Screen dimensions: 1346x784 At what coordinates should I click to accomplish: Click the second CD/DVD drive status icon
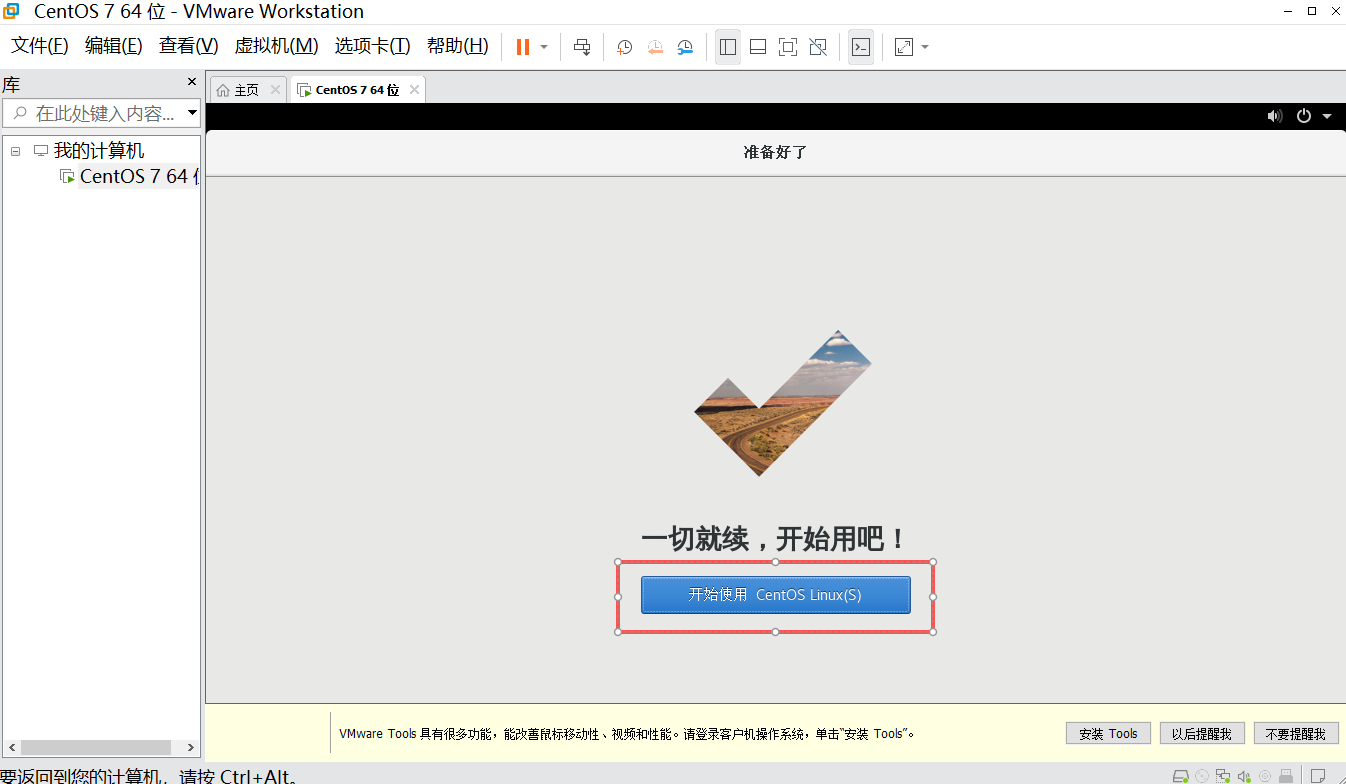click(x=1265, y=775)
